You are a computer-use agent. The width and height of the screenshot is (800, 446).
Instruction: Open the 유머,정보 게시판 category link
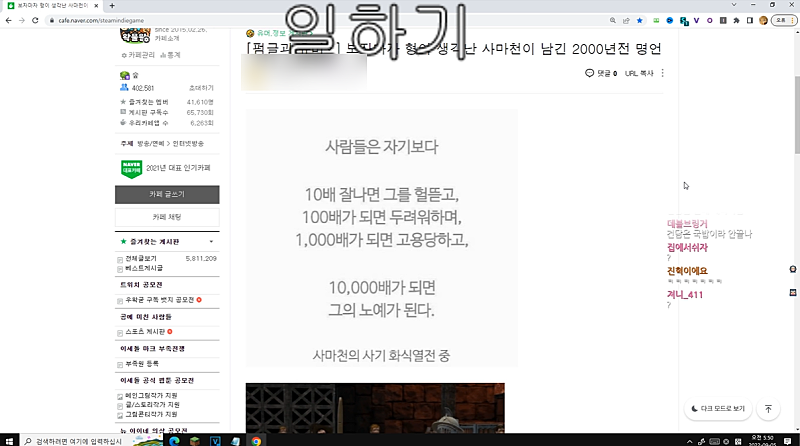coord(283,33)
